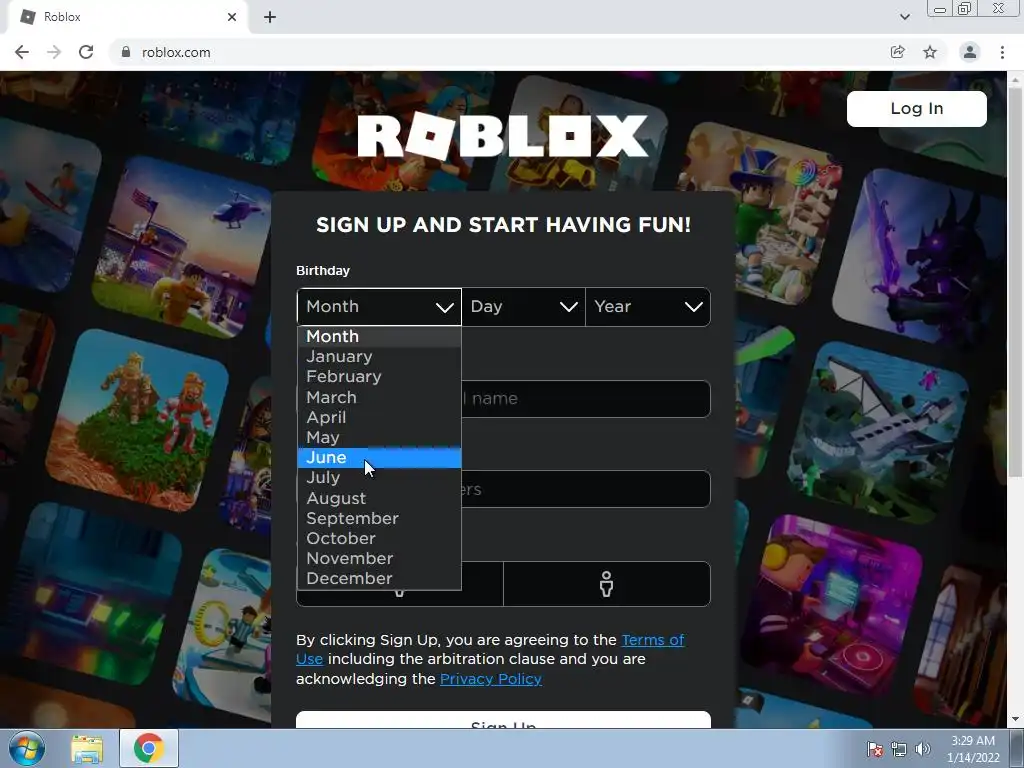The width and height of the screenshot is (1024, 768).
Task: Choose September from month list
Action: 379,519
